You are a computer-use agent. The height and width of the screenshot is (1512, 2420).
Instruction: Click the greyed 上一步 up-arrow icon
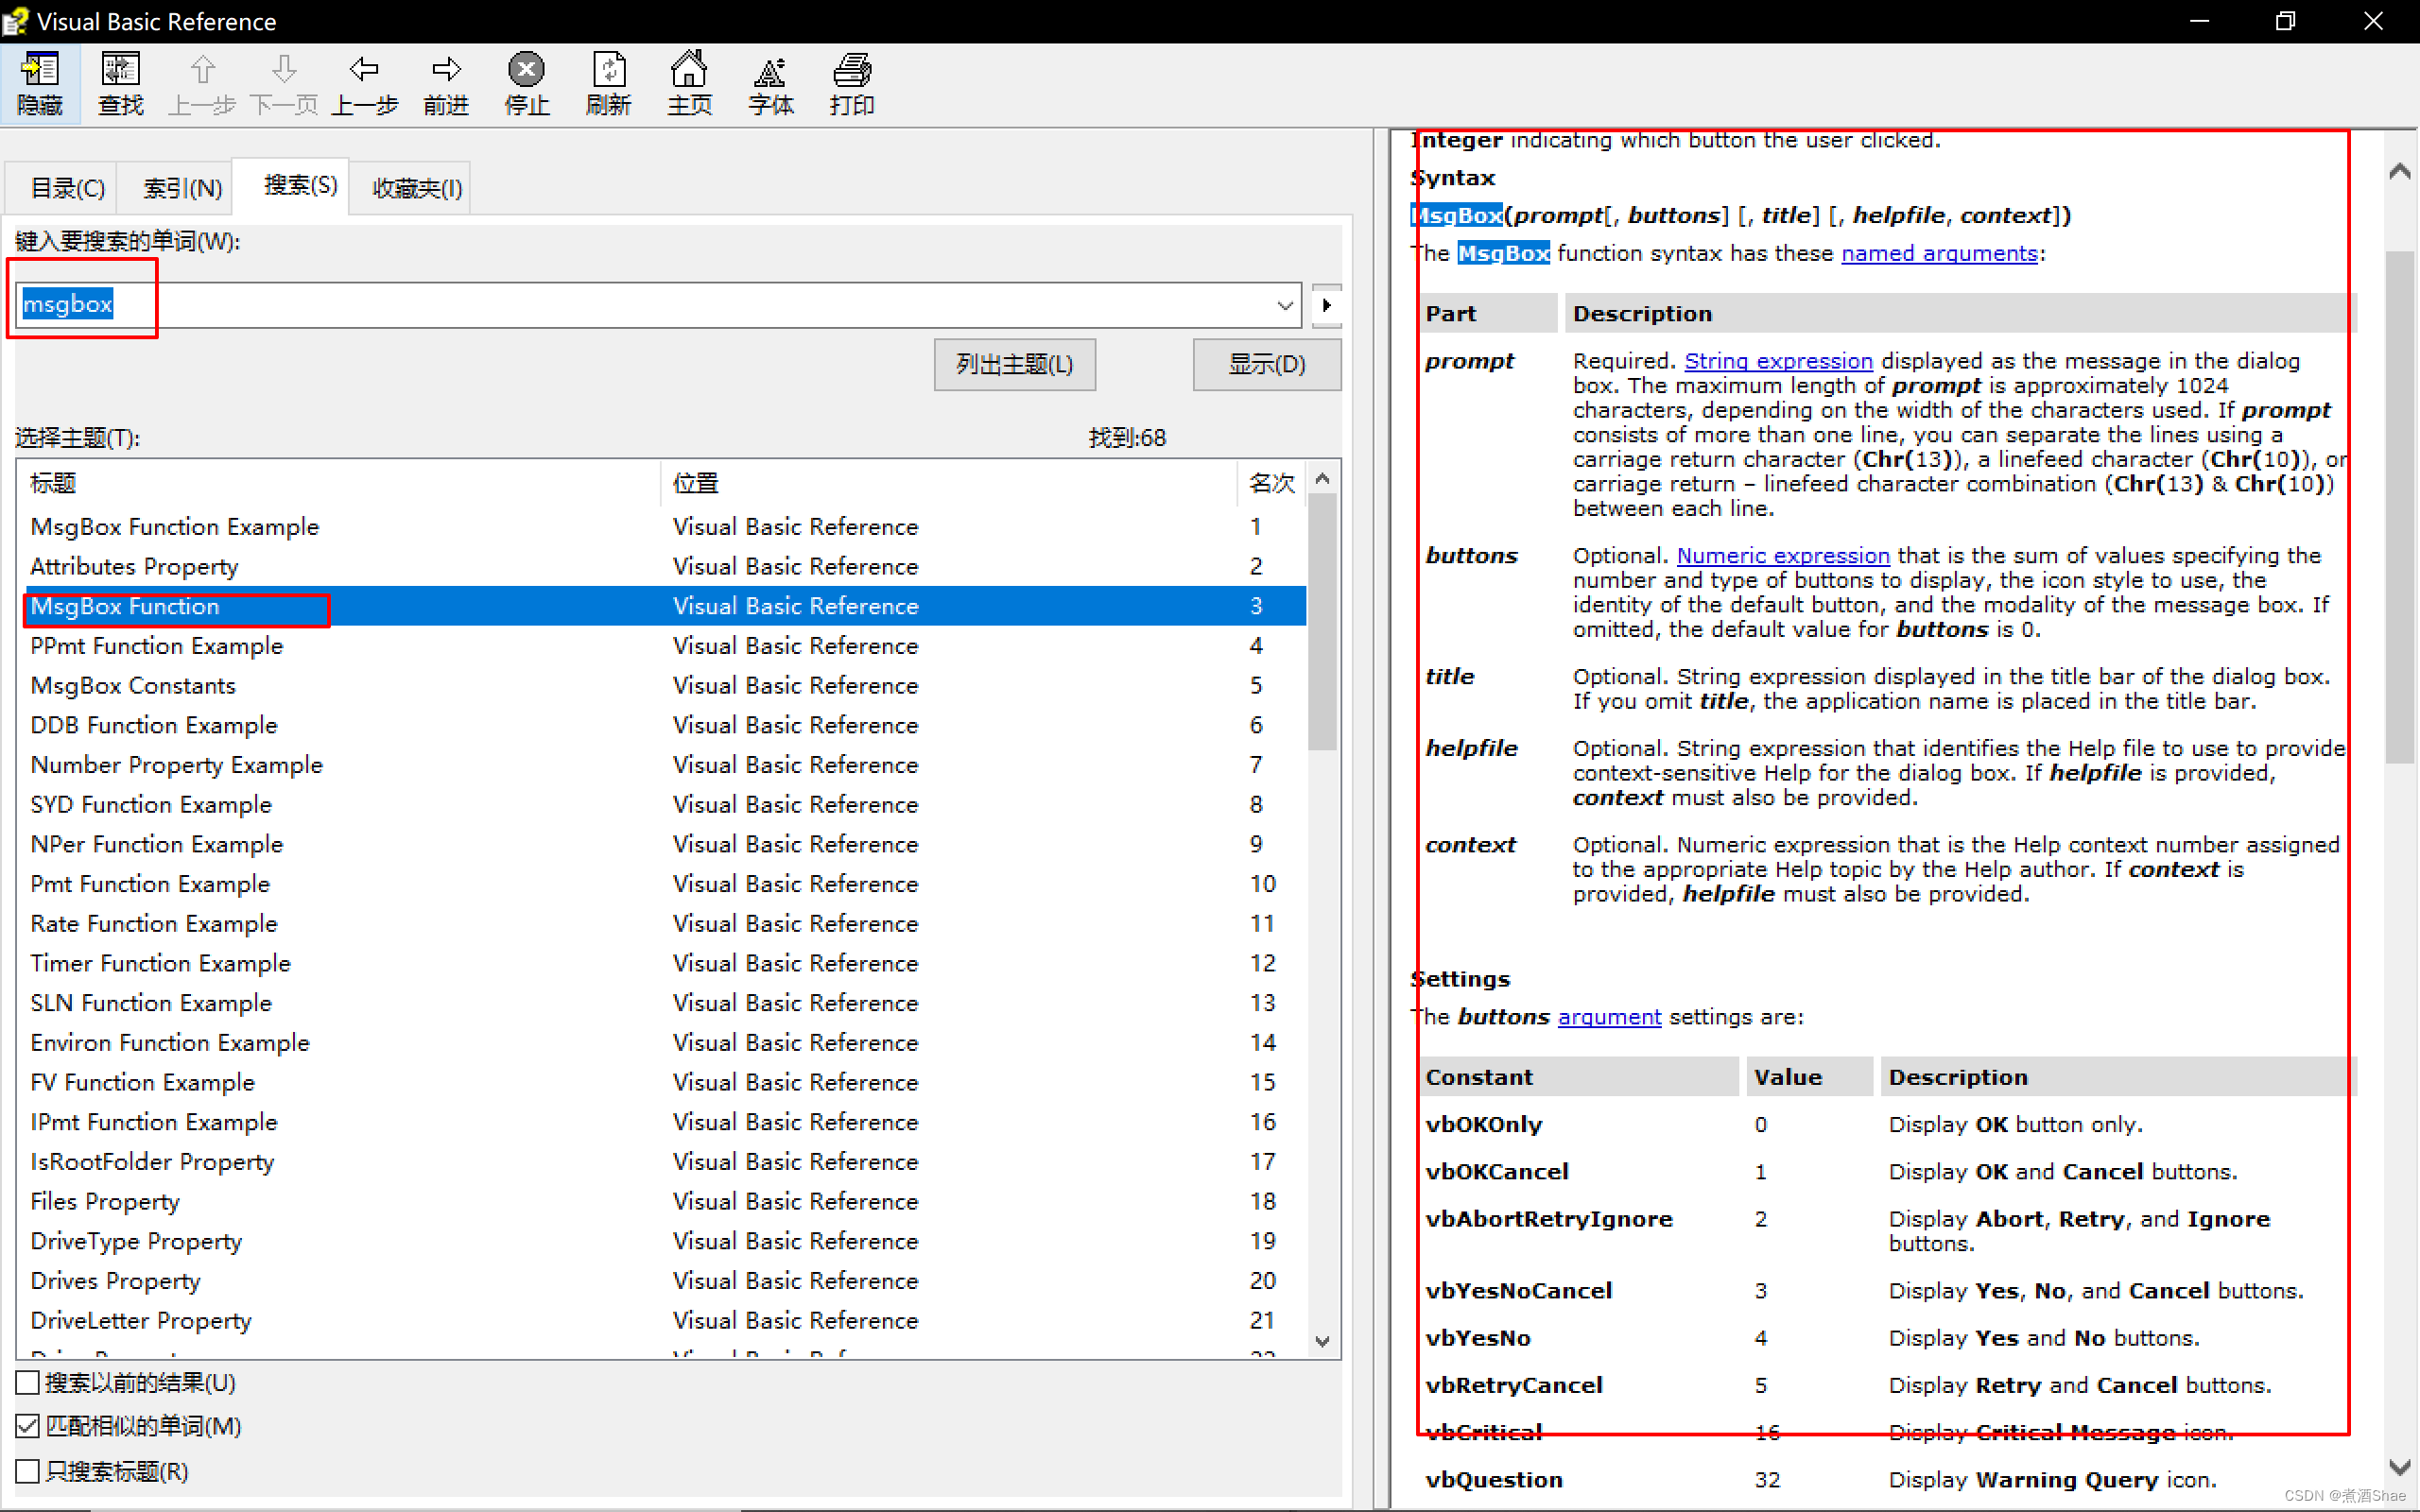[202, 84]
